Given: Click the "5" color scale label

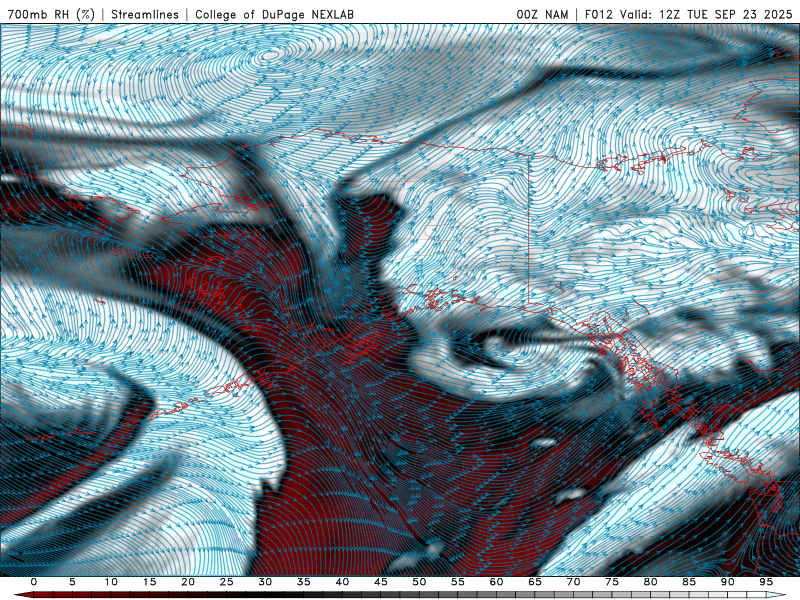Looking at the screenshot, I should pos(72,582).
